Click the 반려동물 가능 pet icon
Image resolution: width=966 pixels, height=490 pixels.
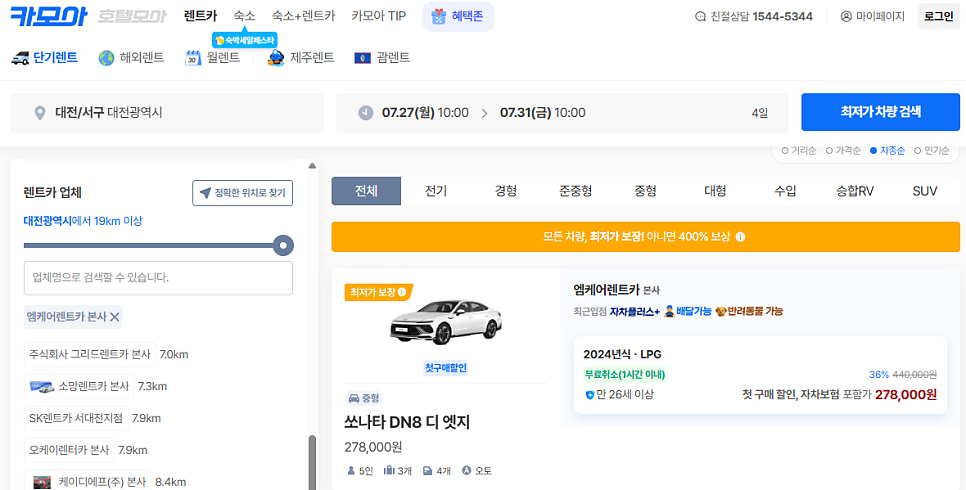click(721, 311)
